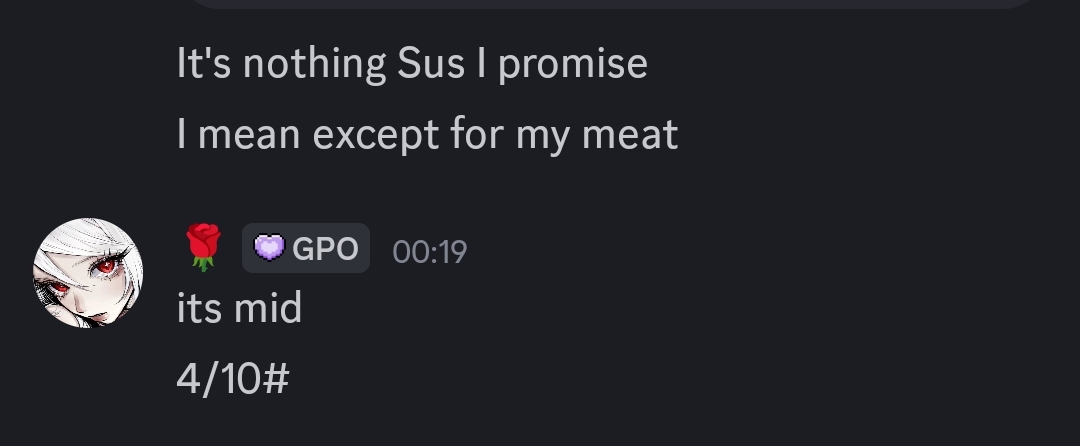The height and width of the screenshot is (446, 1080).
Task: Click the 00:19 message timestamp
Action: [x=429, y=250]
